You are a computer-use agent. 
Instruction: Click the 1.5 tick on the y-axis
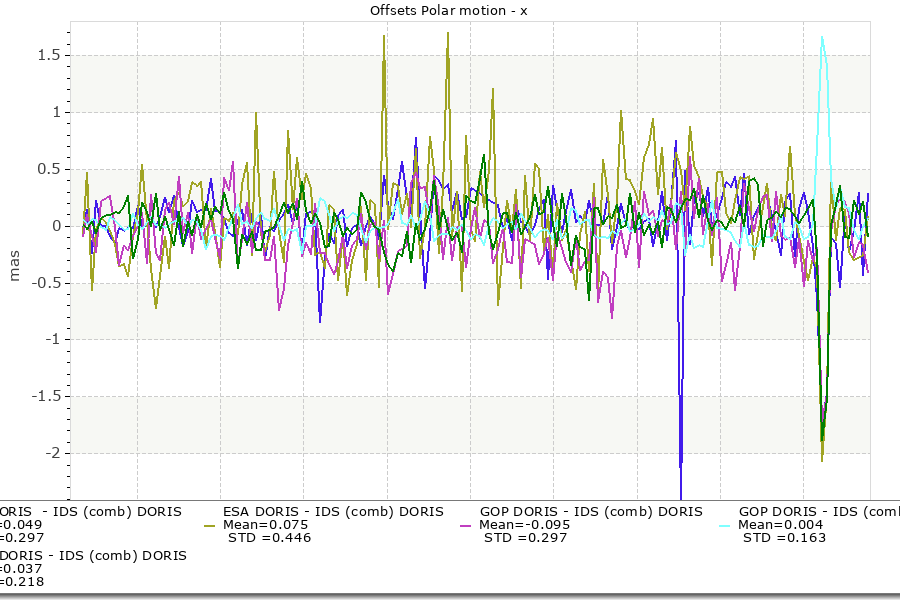coord(50,55)
